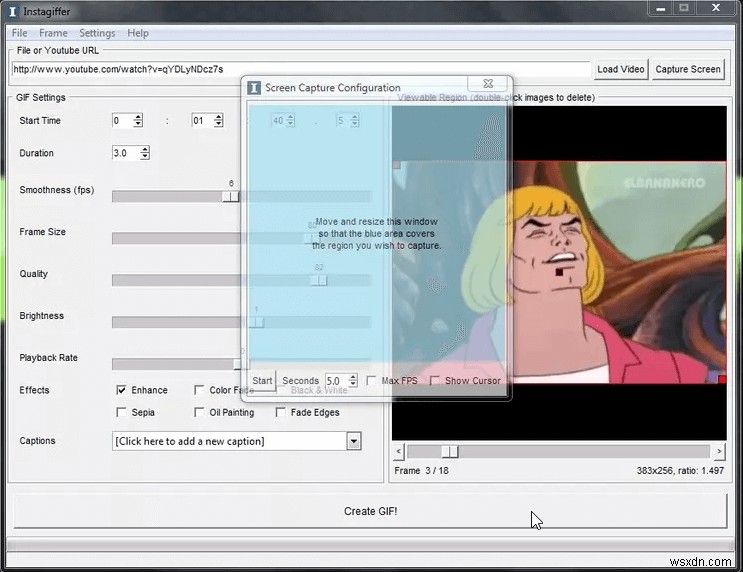The image size is (743, 572).
Task: Check Show Cursor in capture dialog
Action: [x=435, y=381]
